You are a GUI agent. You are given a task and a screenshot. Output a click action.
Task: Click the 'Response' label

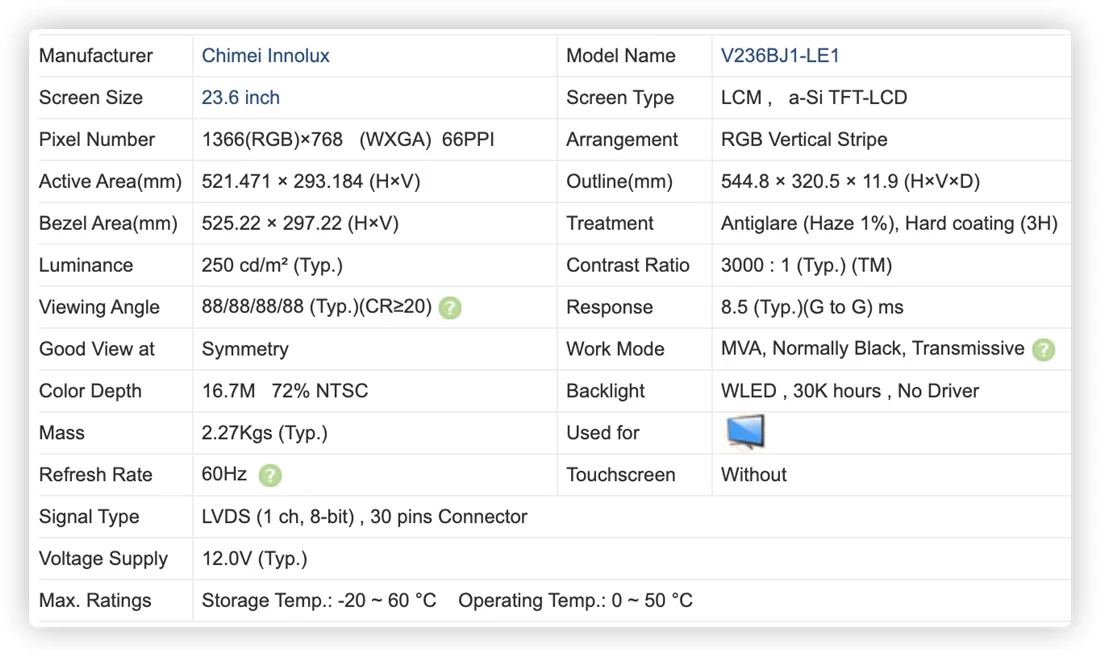[609, 307]
